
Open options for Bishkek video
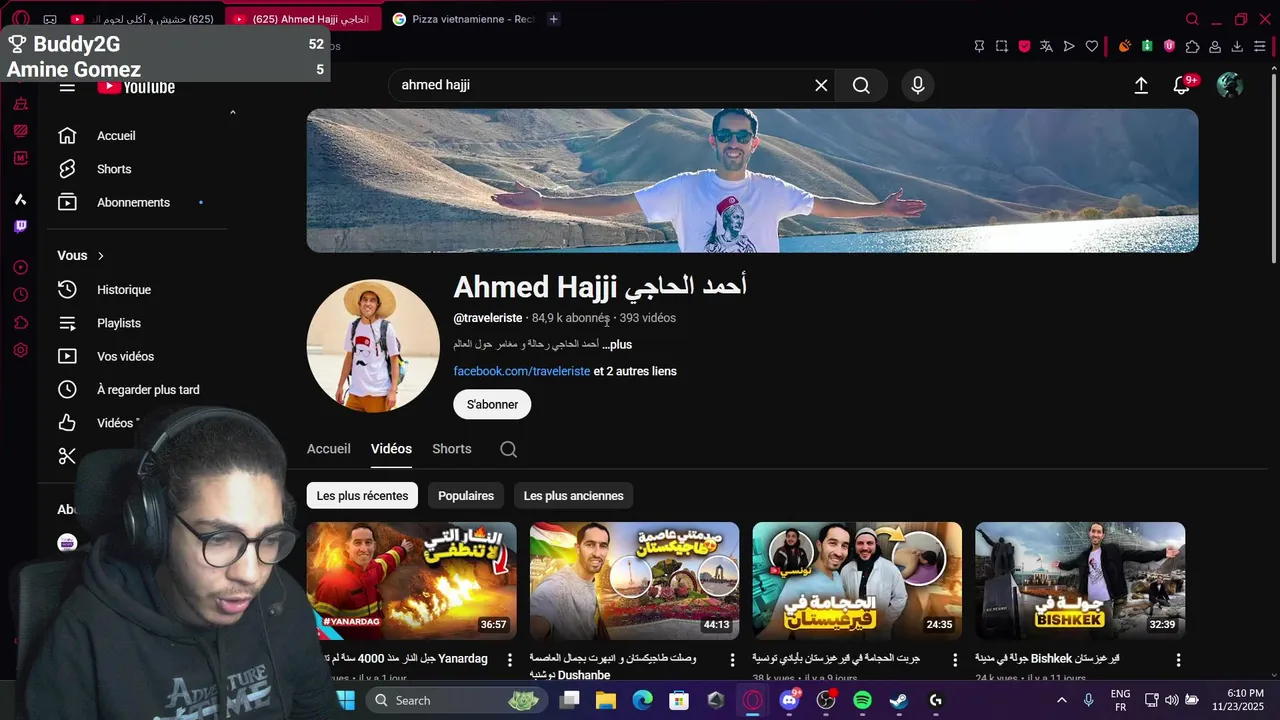tap(1178, 660)
